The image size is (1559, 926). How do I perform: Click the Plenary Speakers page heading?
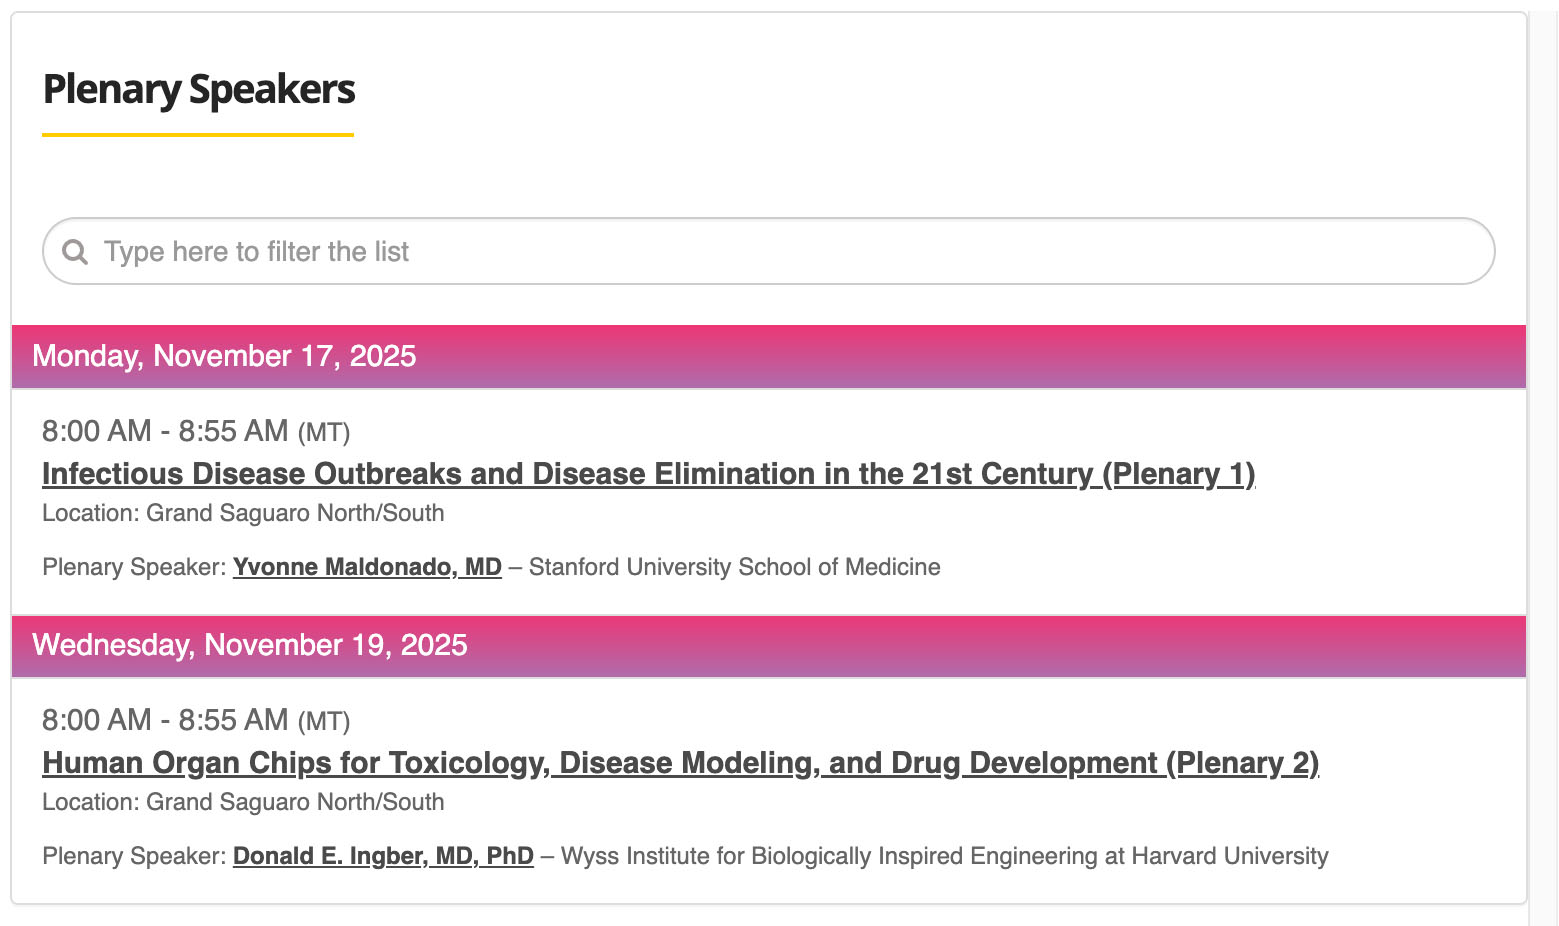coord(199,90)
